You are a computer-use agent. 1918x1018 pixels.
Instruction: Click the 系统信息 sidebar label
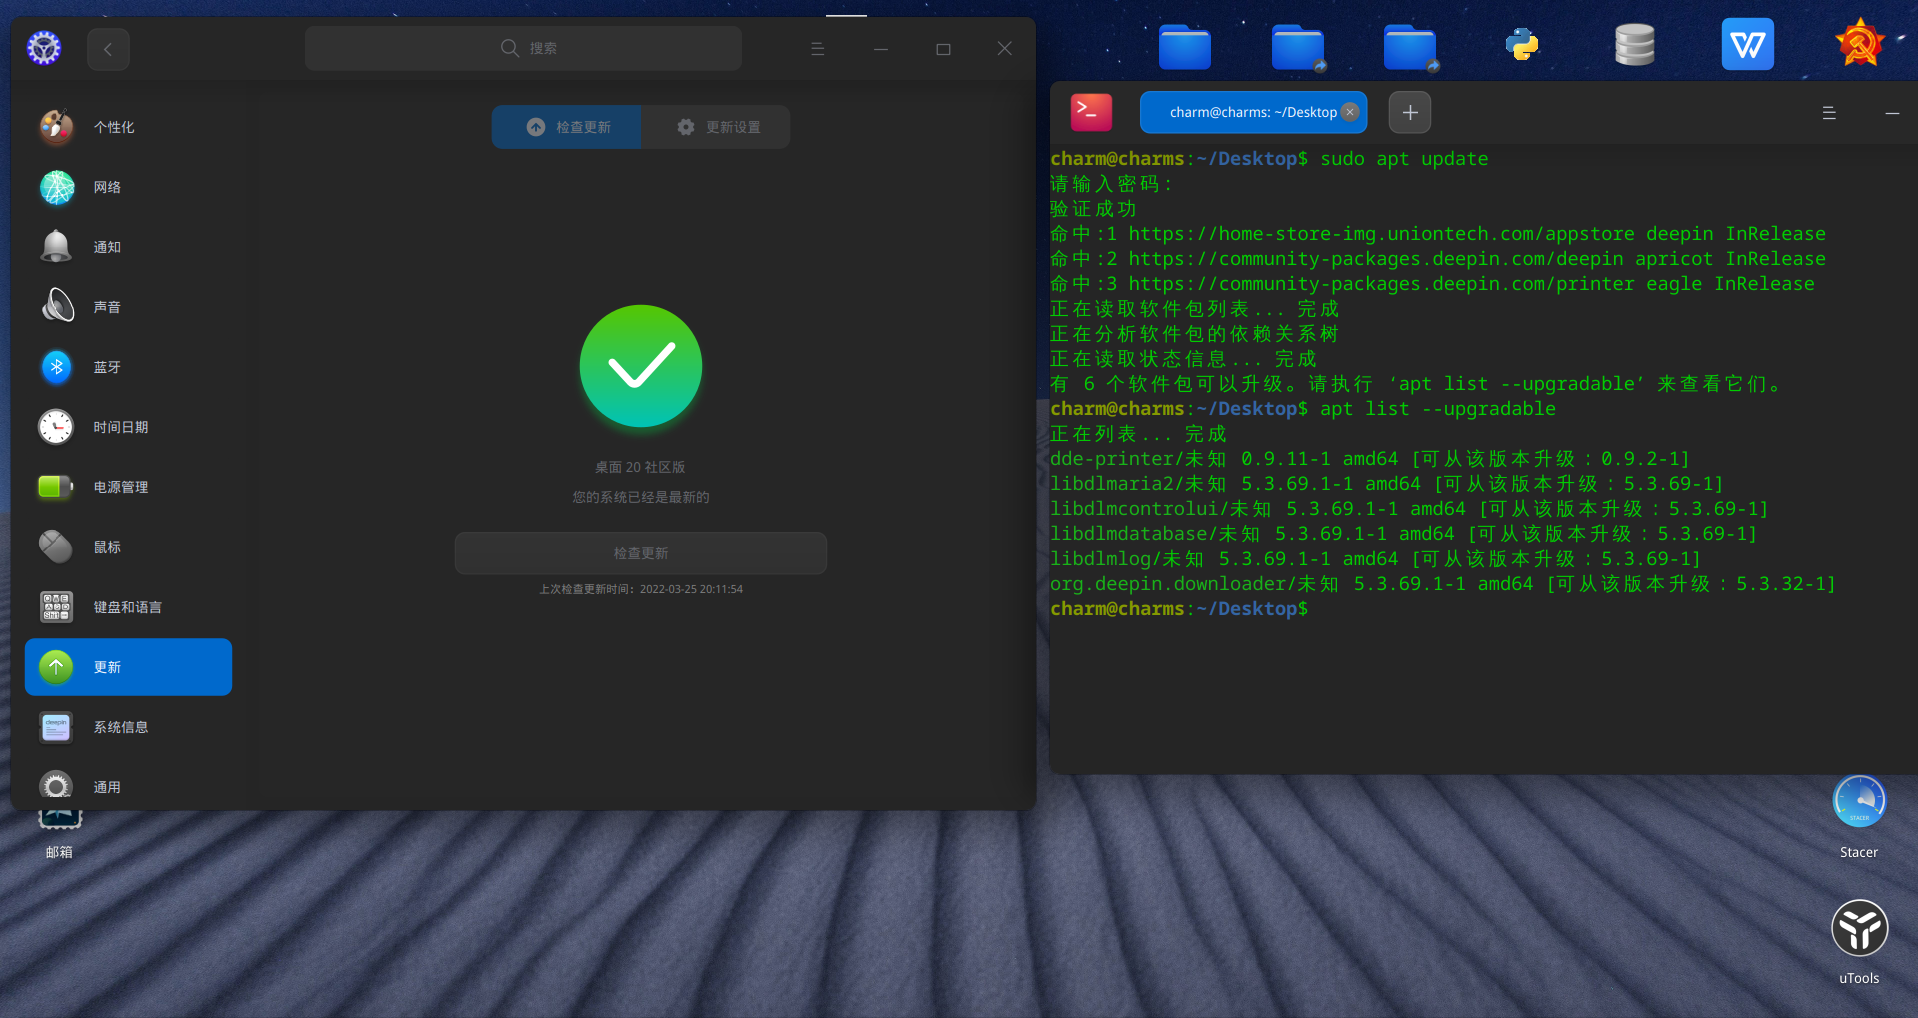click(x=121, y=727)
